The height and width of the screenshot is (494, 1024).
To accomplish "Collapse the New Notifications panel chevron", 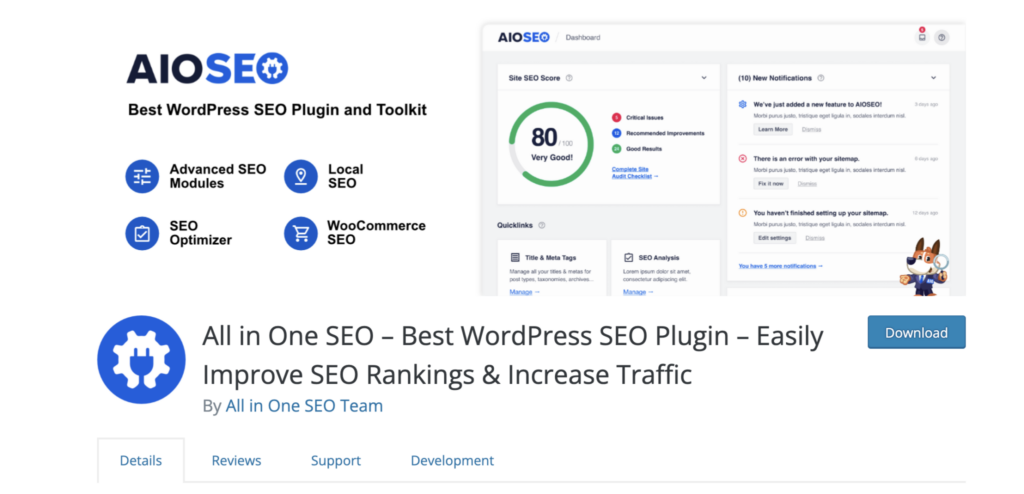I will click(x=933, y=78).
